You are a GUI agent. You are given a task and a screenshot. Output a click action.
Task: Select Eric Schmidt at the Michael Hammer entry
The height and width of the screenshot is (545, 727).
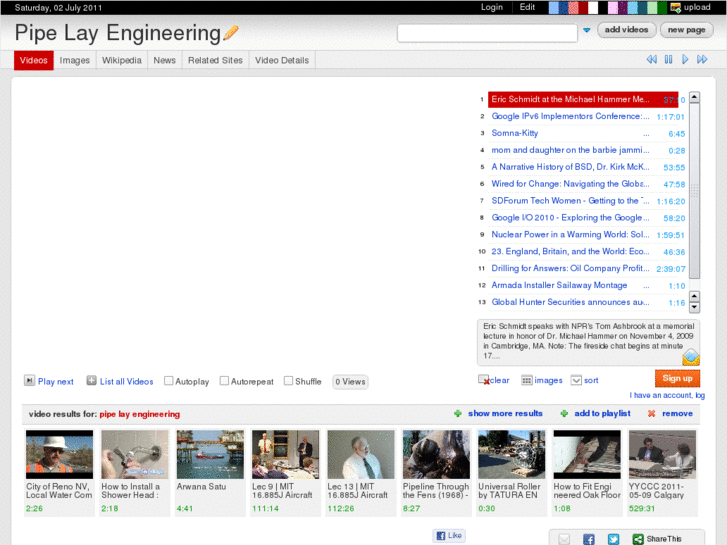(583, 99)
